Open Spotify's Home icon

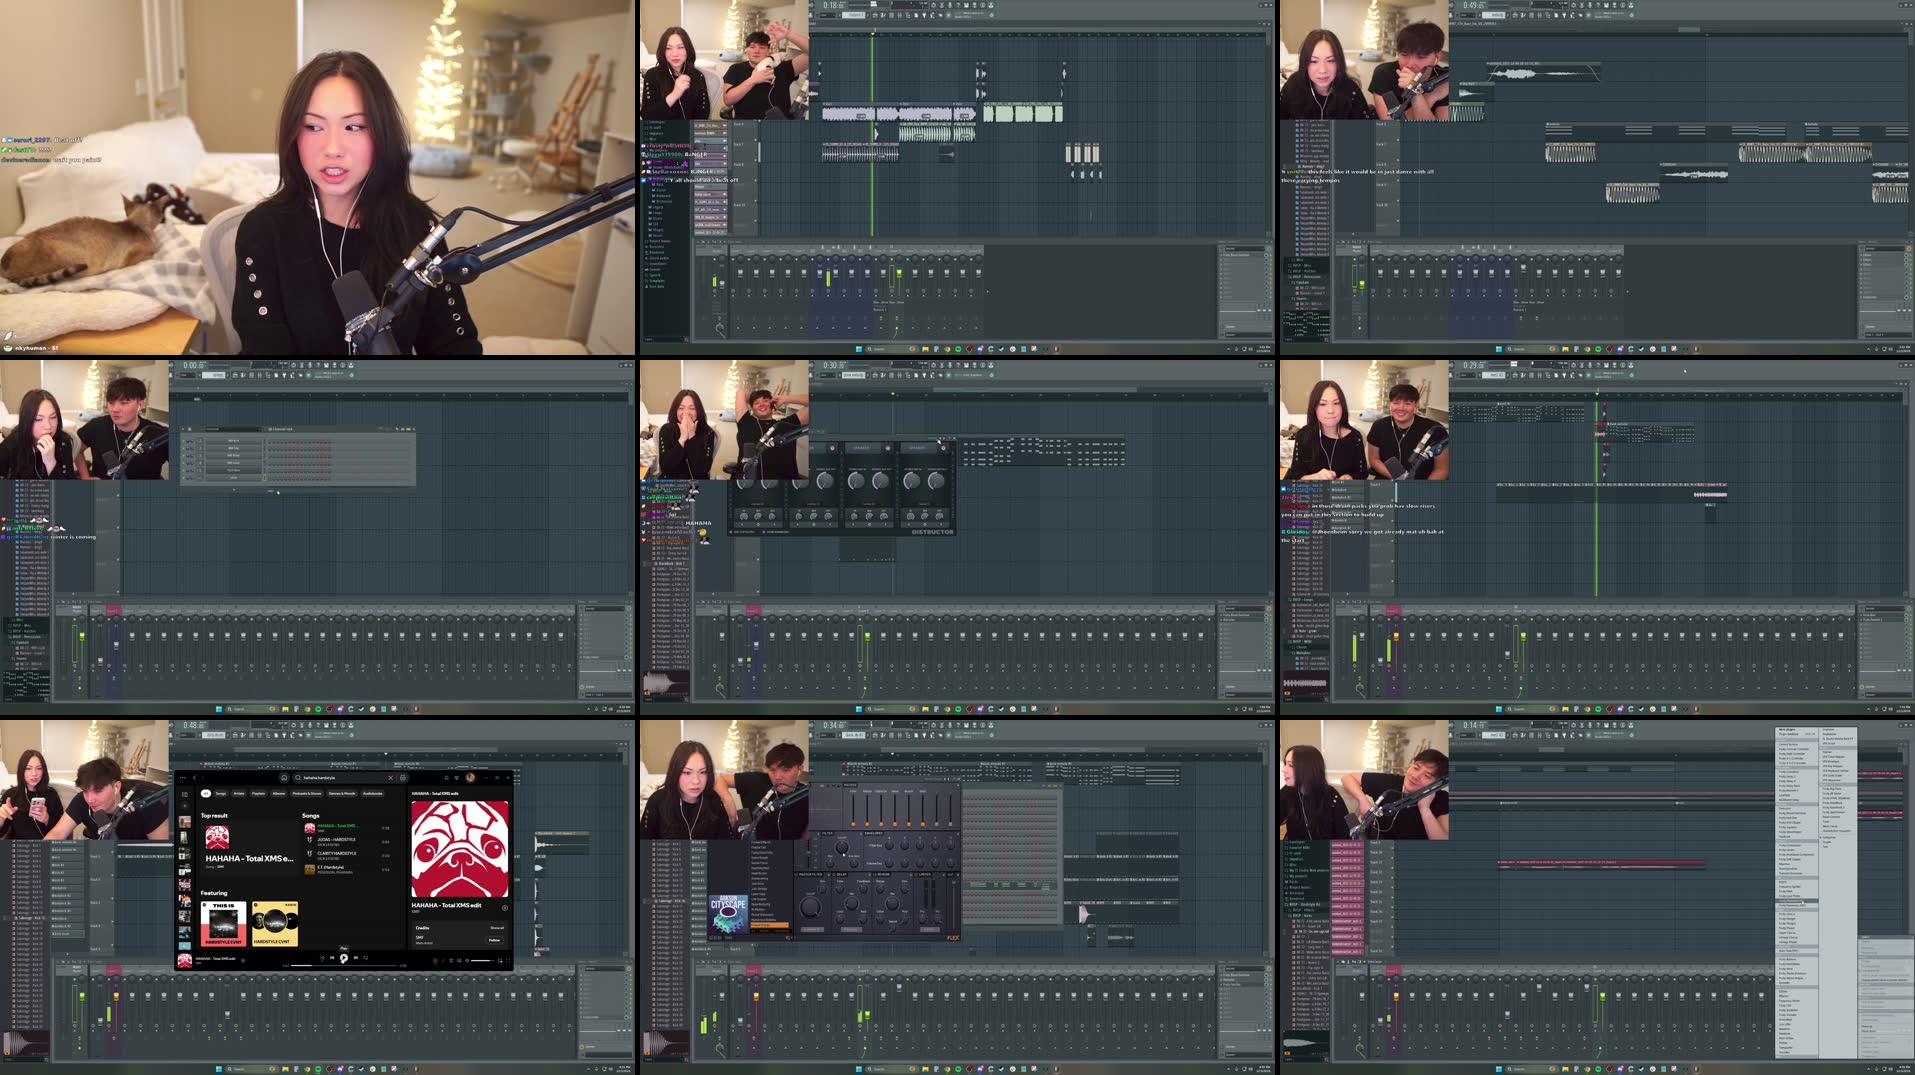(x=284, y=777)
